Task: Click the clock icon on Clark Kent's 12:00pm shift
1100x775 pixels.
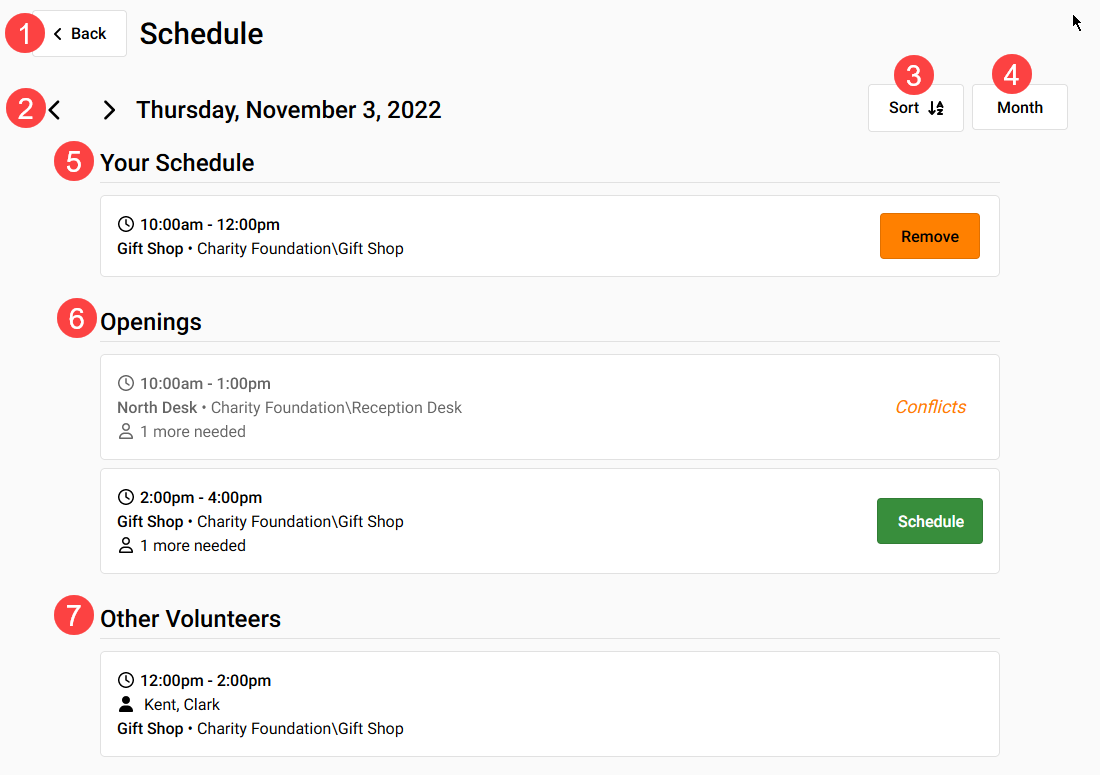Action: pyautogui.click(x=127, y=680)
